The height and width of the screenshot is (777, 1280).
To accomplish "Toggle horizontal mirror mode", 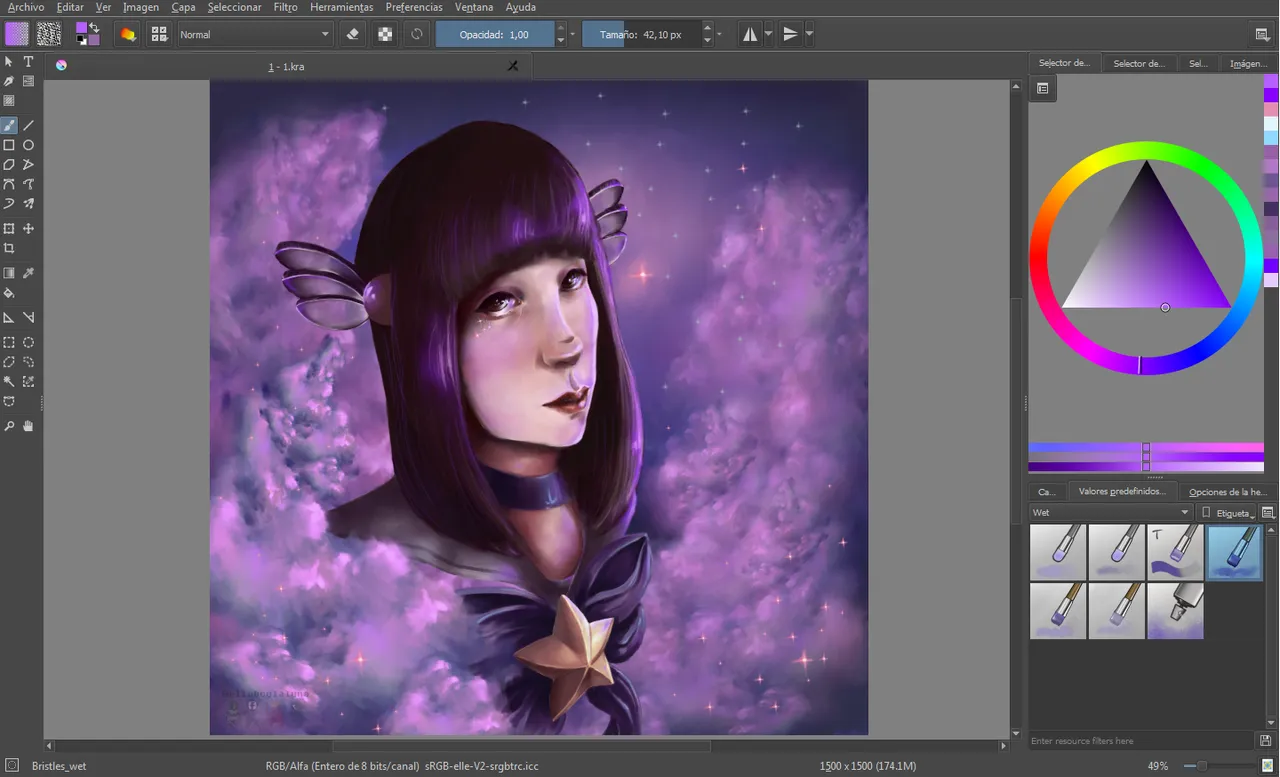I will 750,34.
